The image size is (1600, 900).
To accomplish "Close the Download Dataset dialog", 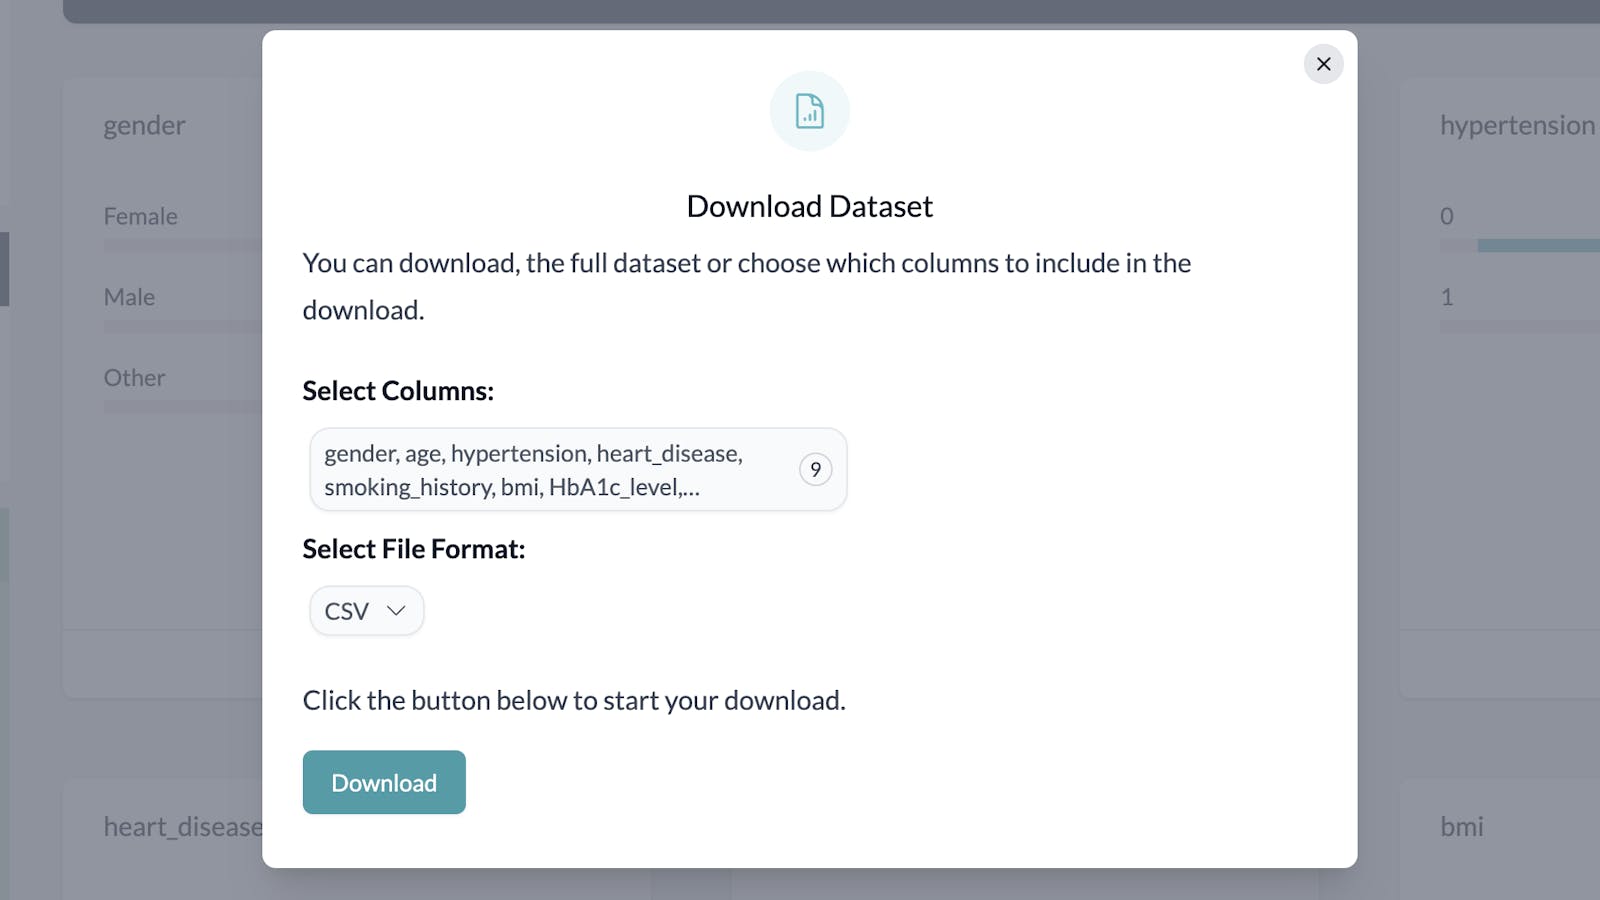I will (1323, 64).
